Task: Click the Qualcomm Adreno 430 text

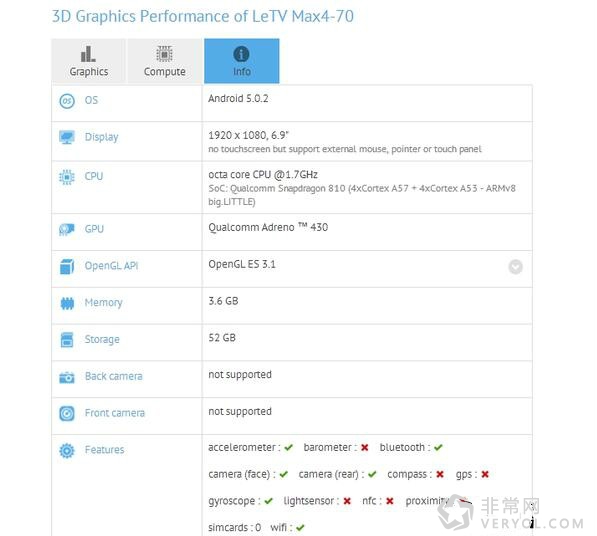Action: pos(268,227)
